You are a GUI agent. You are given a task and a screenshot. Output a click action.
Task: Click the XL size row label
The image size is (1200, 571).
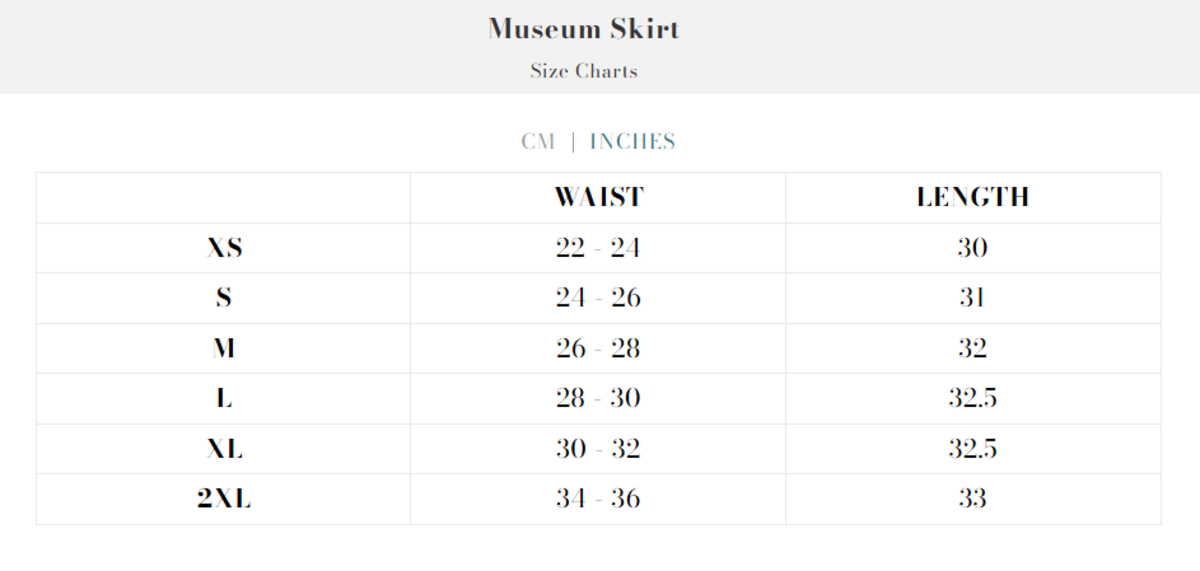224,449
